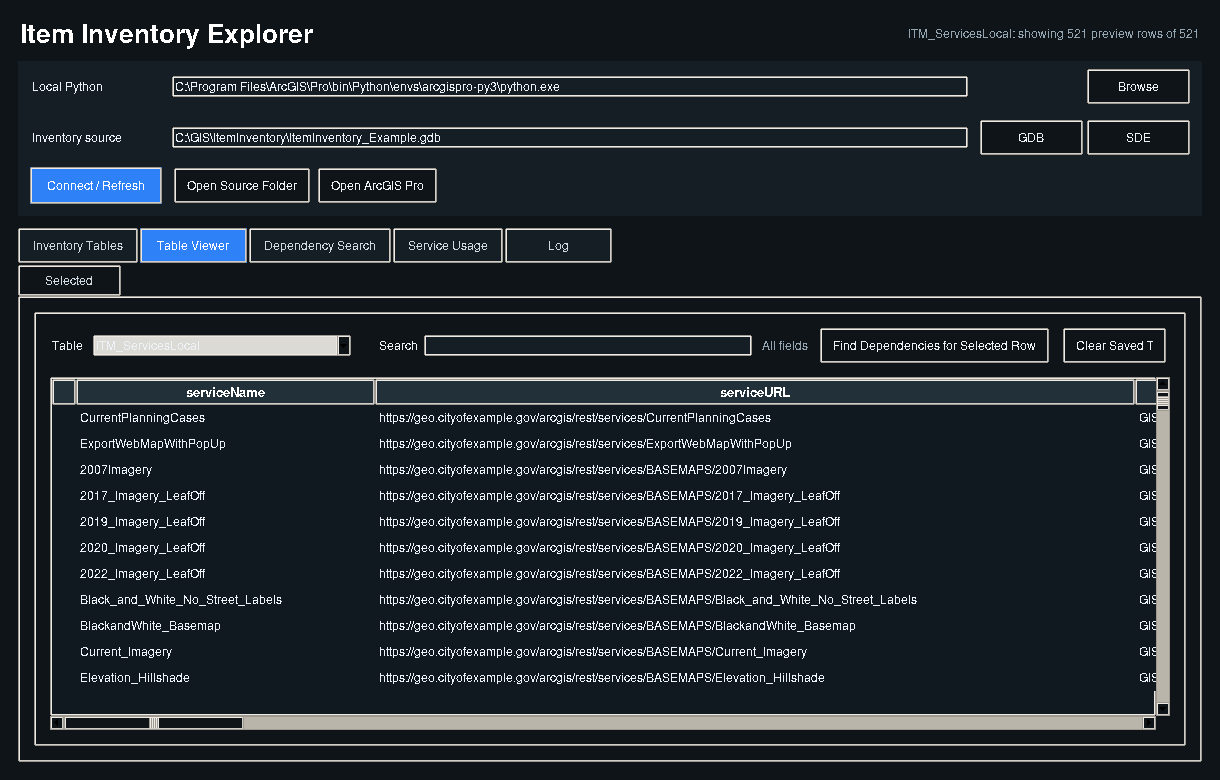Image resolution: width=1220 pixels, height=780 pixels.
Task: Sort by serviceURL column header
Action: click(755, 392)
